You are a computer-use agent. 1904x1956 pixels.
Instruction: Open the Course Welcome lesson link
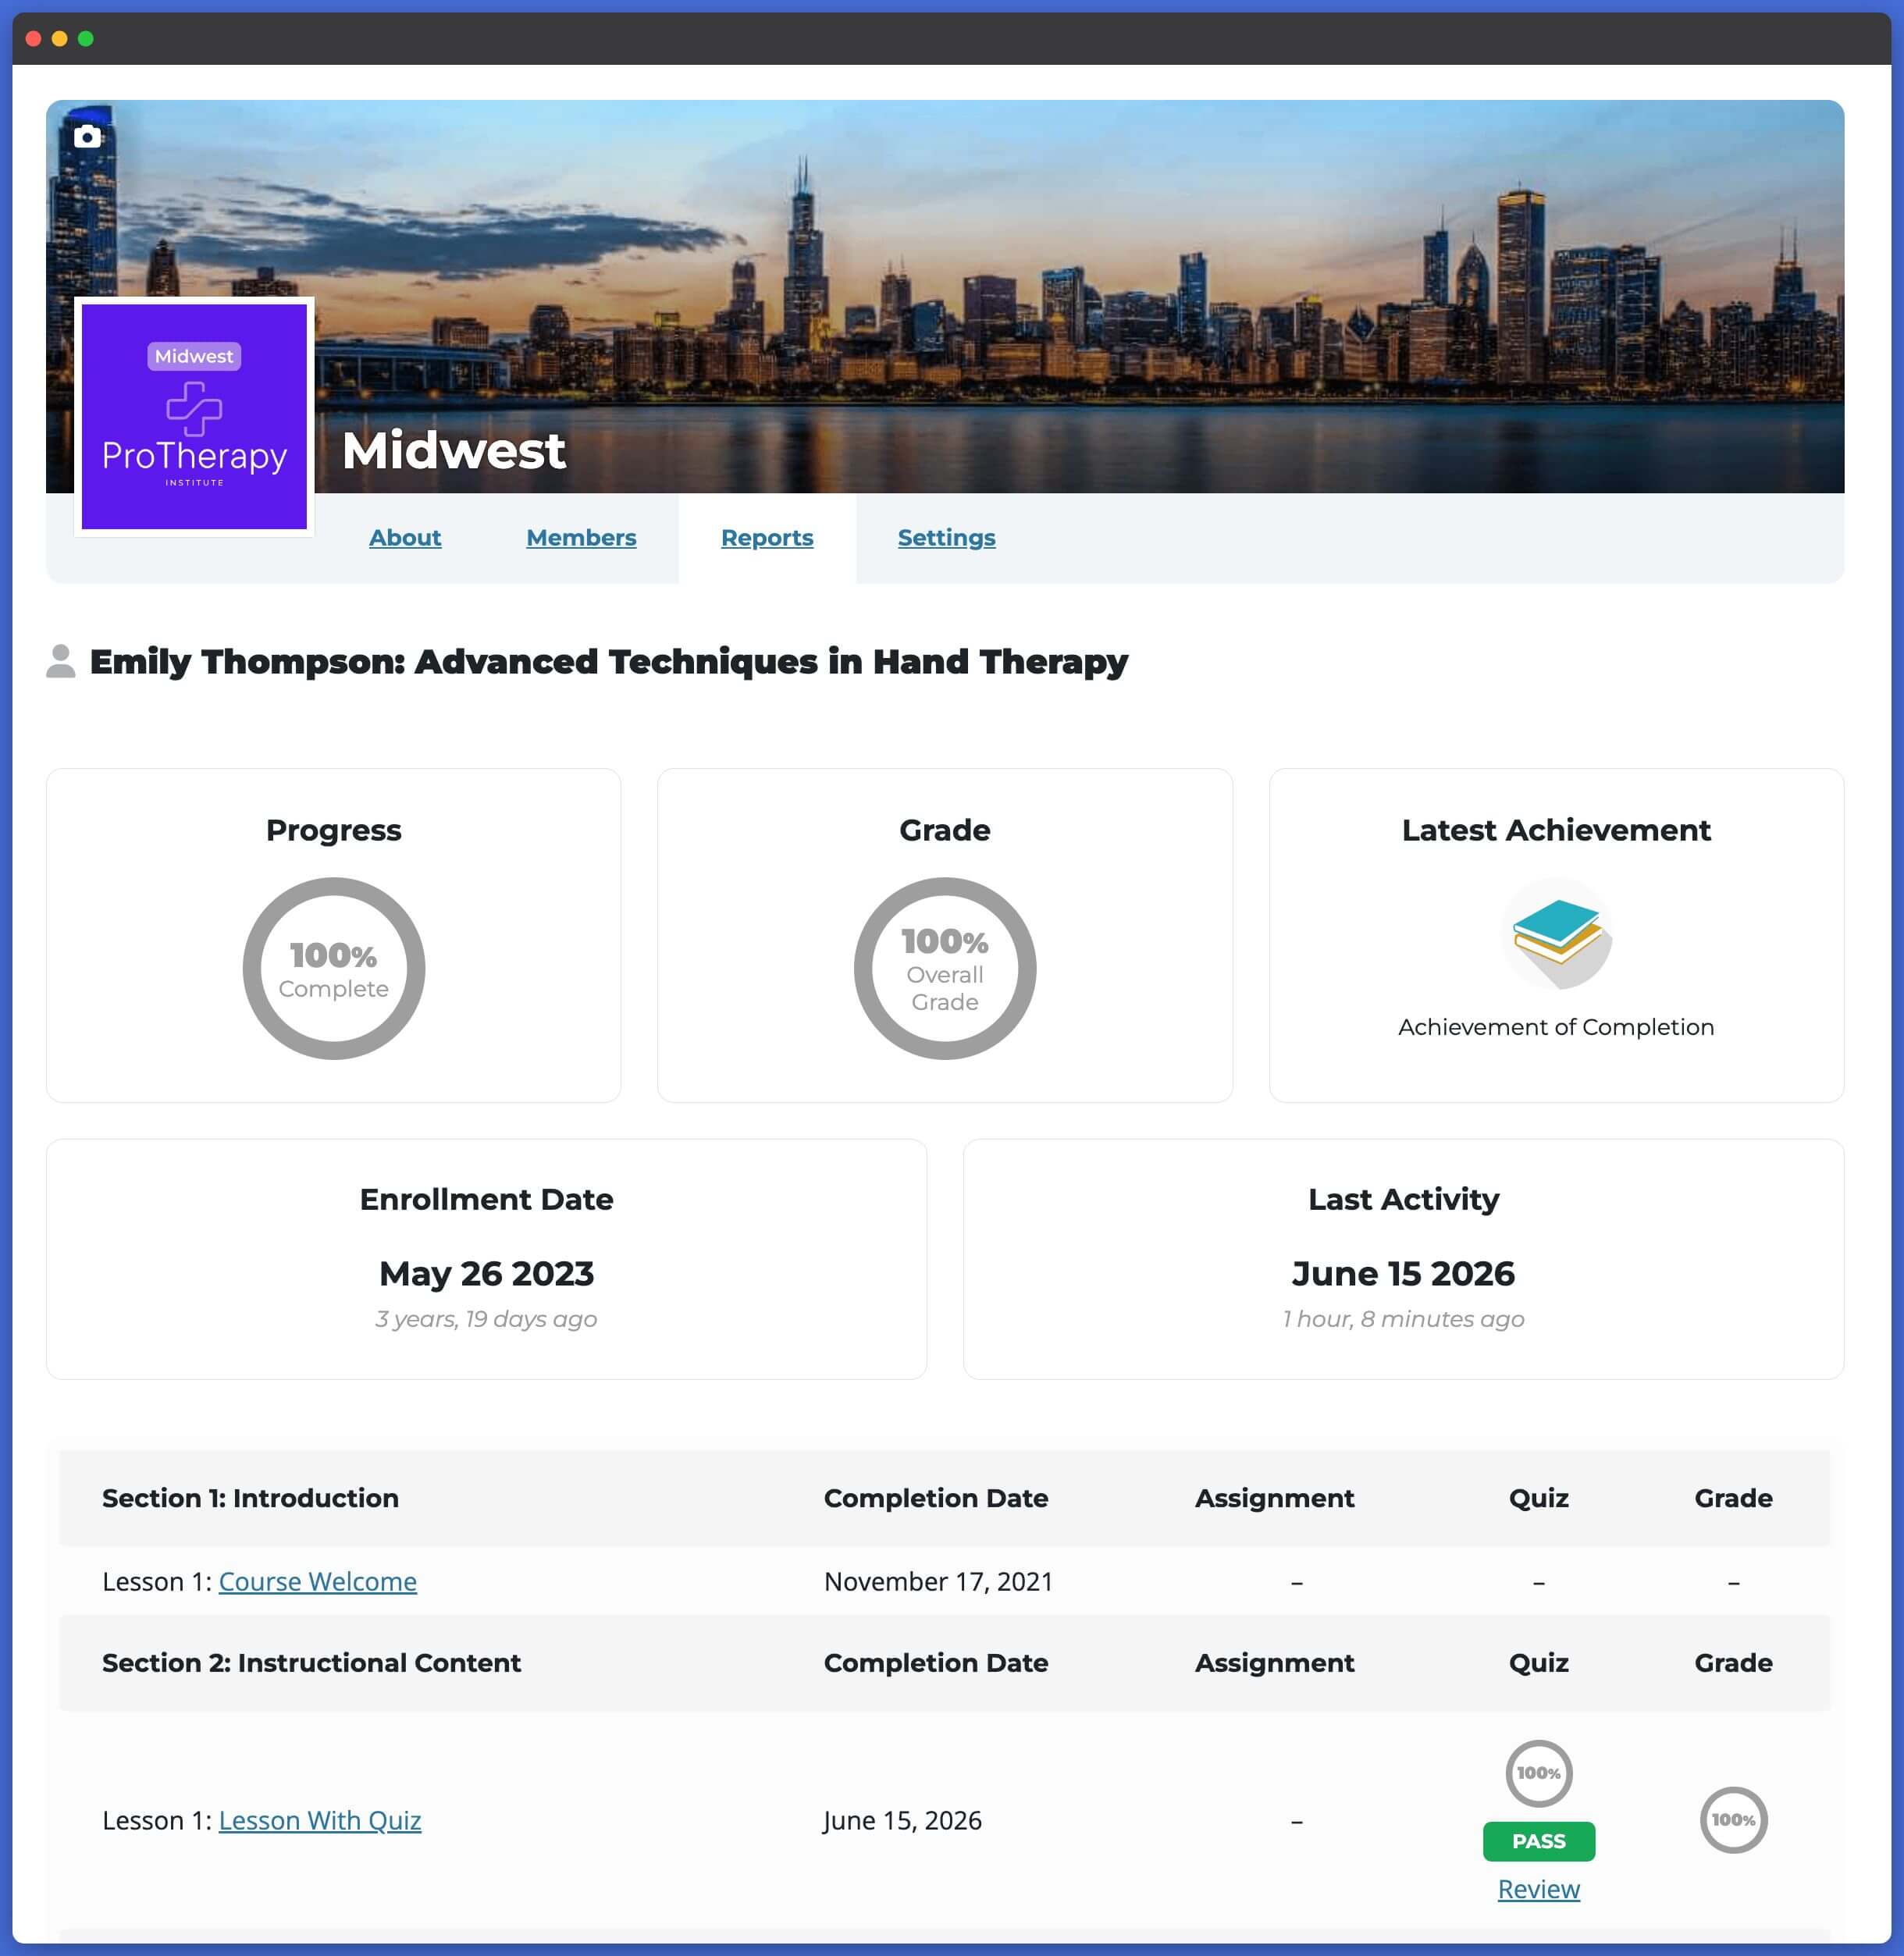pos(317,1581)
